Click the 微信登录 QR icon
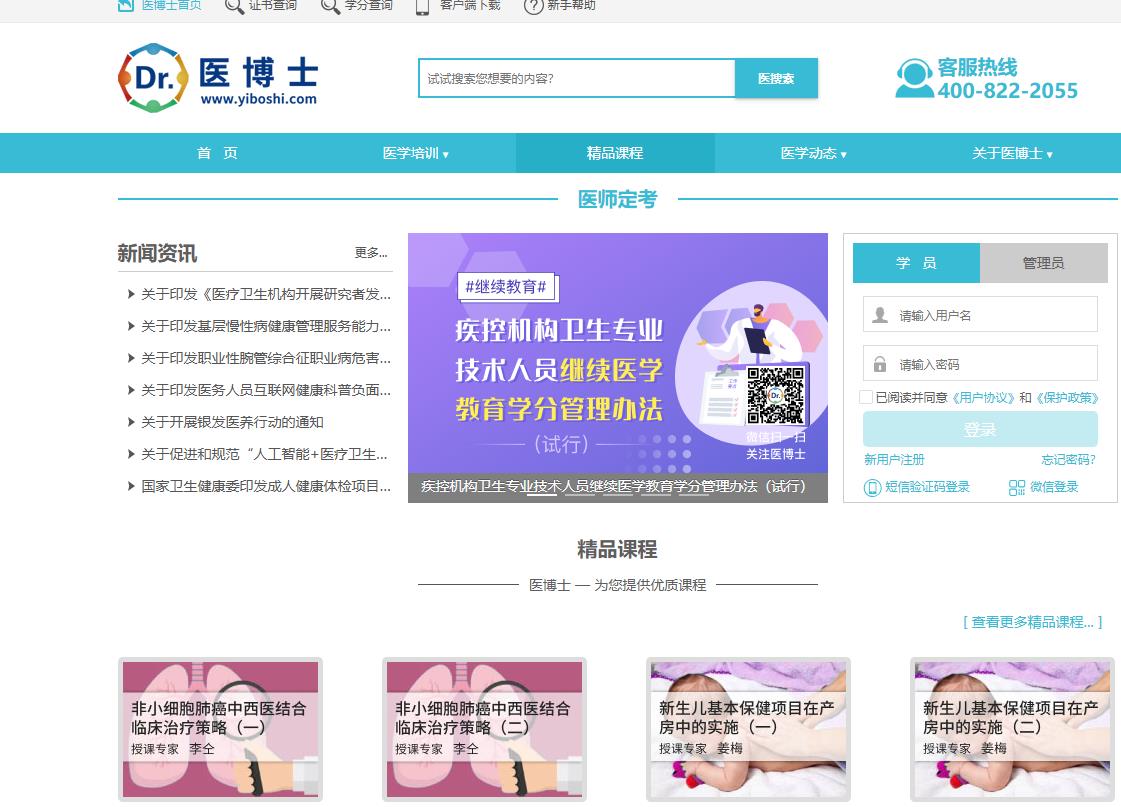Screen dimensions: 1121x807 click(1017, 487)
